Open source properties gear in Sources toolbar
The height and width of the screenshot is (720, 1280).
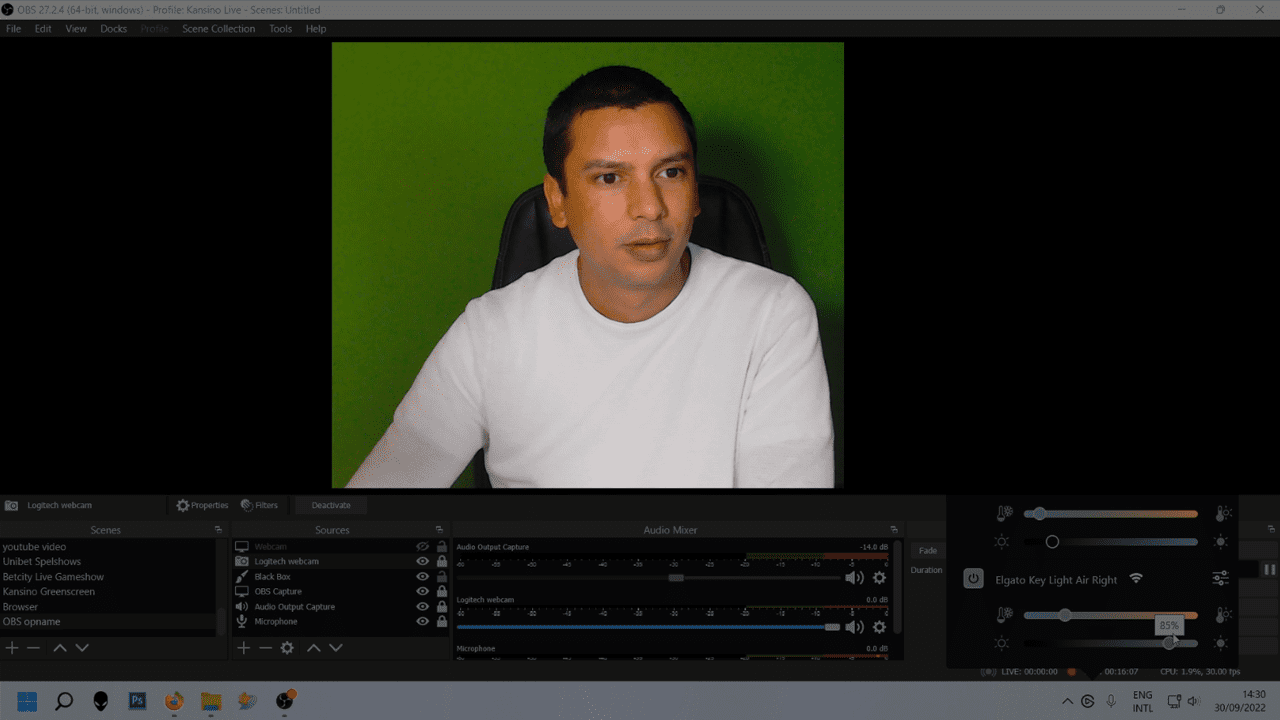click(287, 648)
